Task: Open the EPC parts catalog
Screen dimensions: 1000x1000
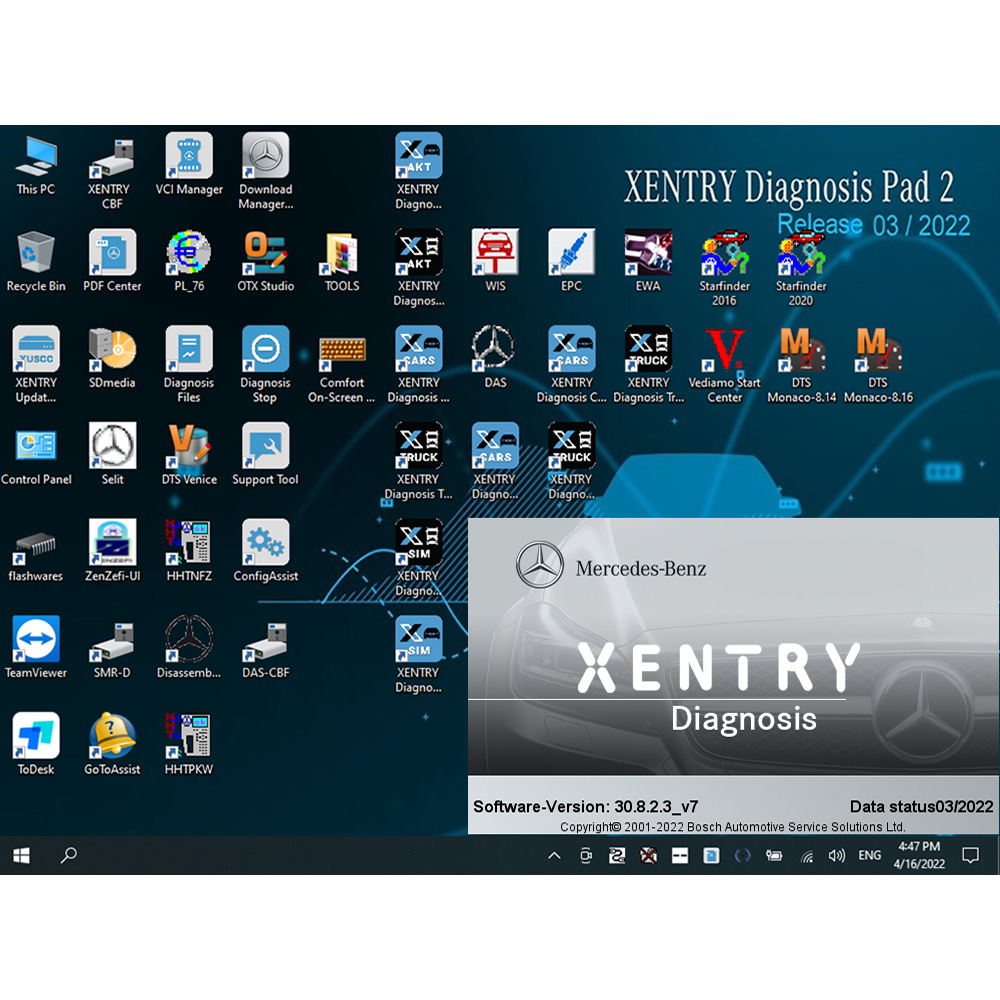Action: tap(571, 260)
